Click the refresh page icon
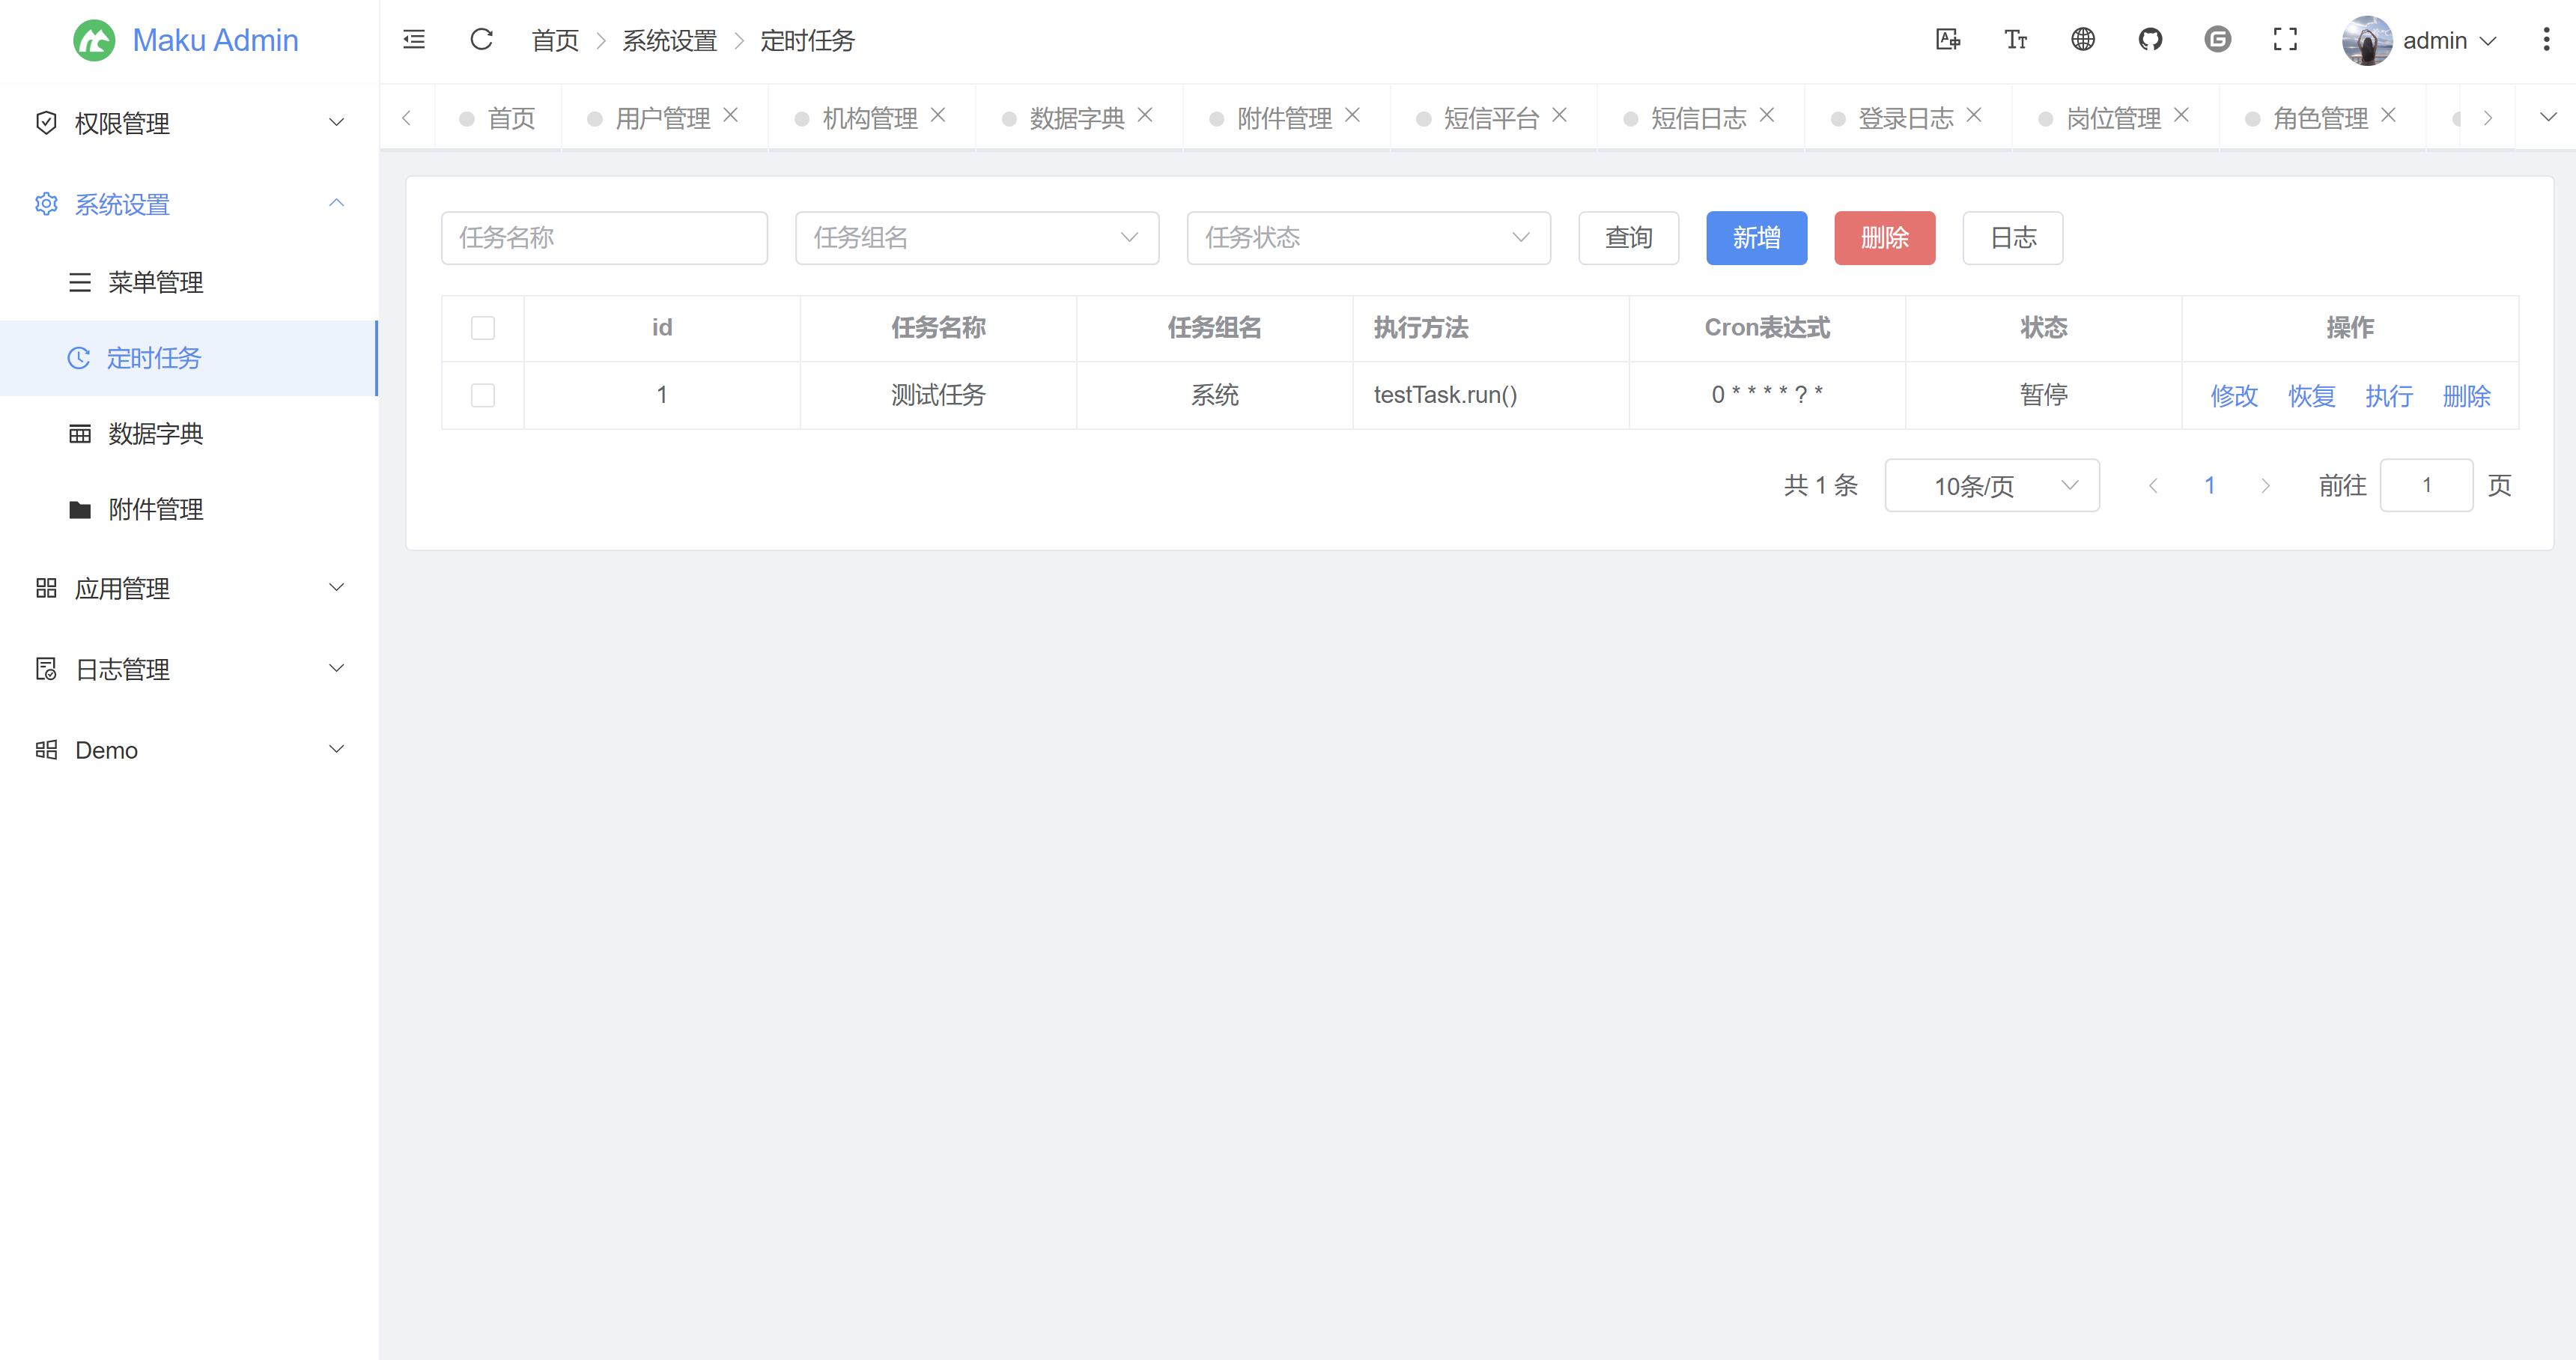This screenshot has width=2576, height=1360. click(481, 40)
